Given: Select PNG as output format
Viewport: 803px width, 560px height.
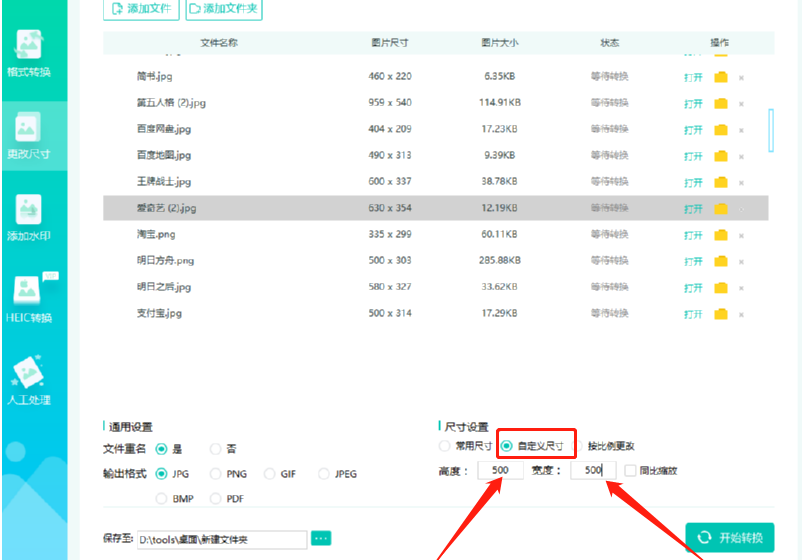Looking at the screenshot, I should [228, 474].
